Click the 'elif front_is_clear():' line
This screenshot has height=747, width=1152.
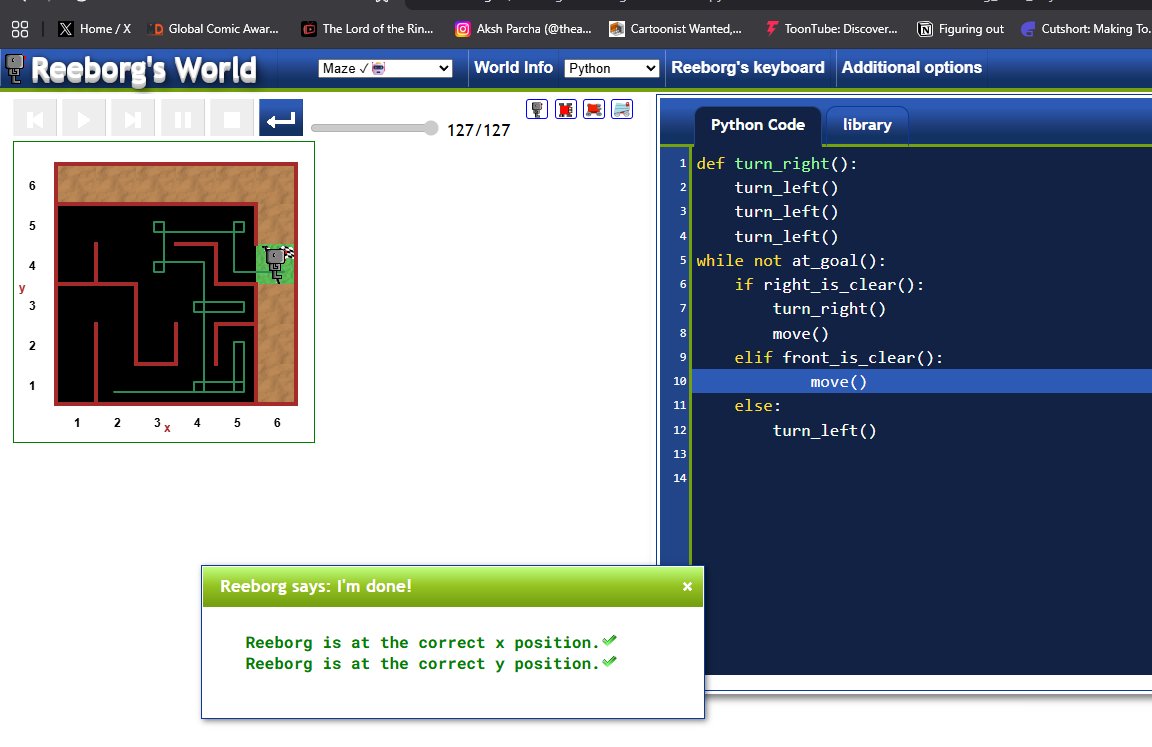(838, 358)
